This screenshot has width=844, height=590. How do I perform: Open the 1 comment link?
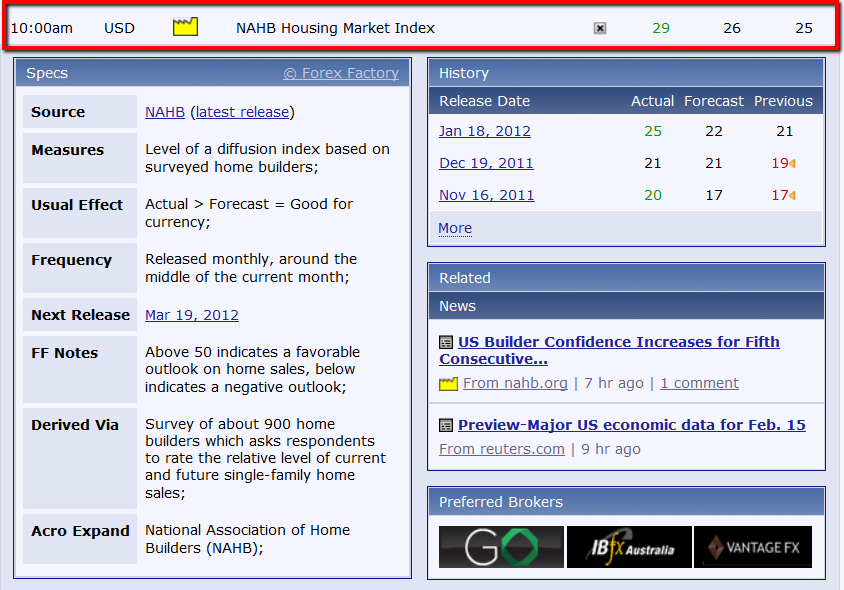699,383
